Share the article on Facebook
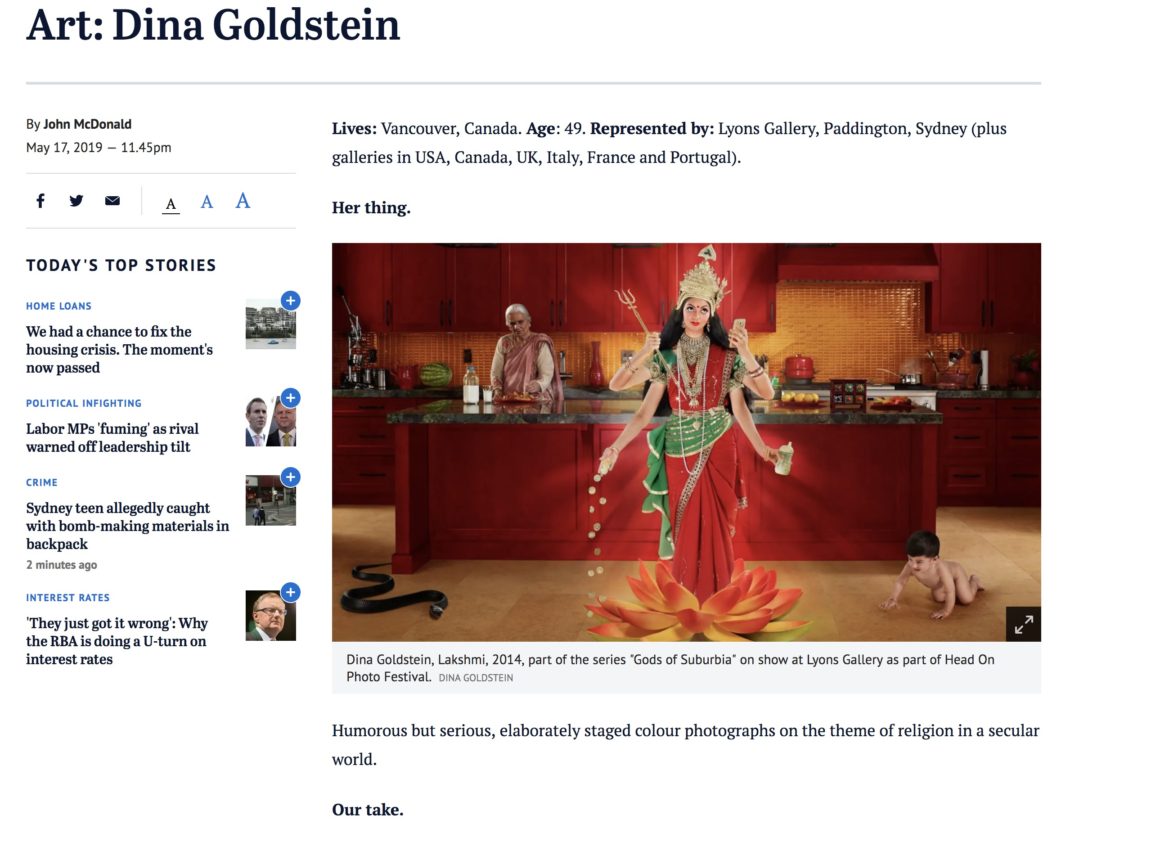The image size is (1160, 855). click(x=41, y=200)
